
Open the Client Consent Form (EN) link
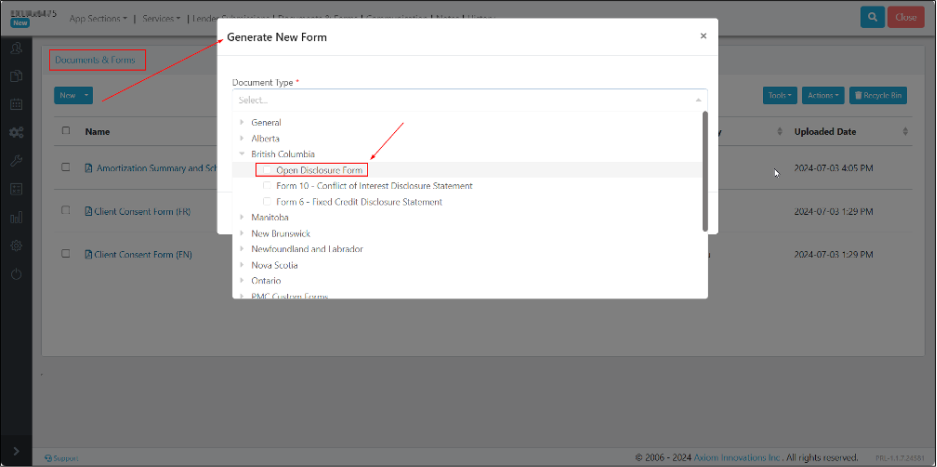pos(141,255)
